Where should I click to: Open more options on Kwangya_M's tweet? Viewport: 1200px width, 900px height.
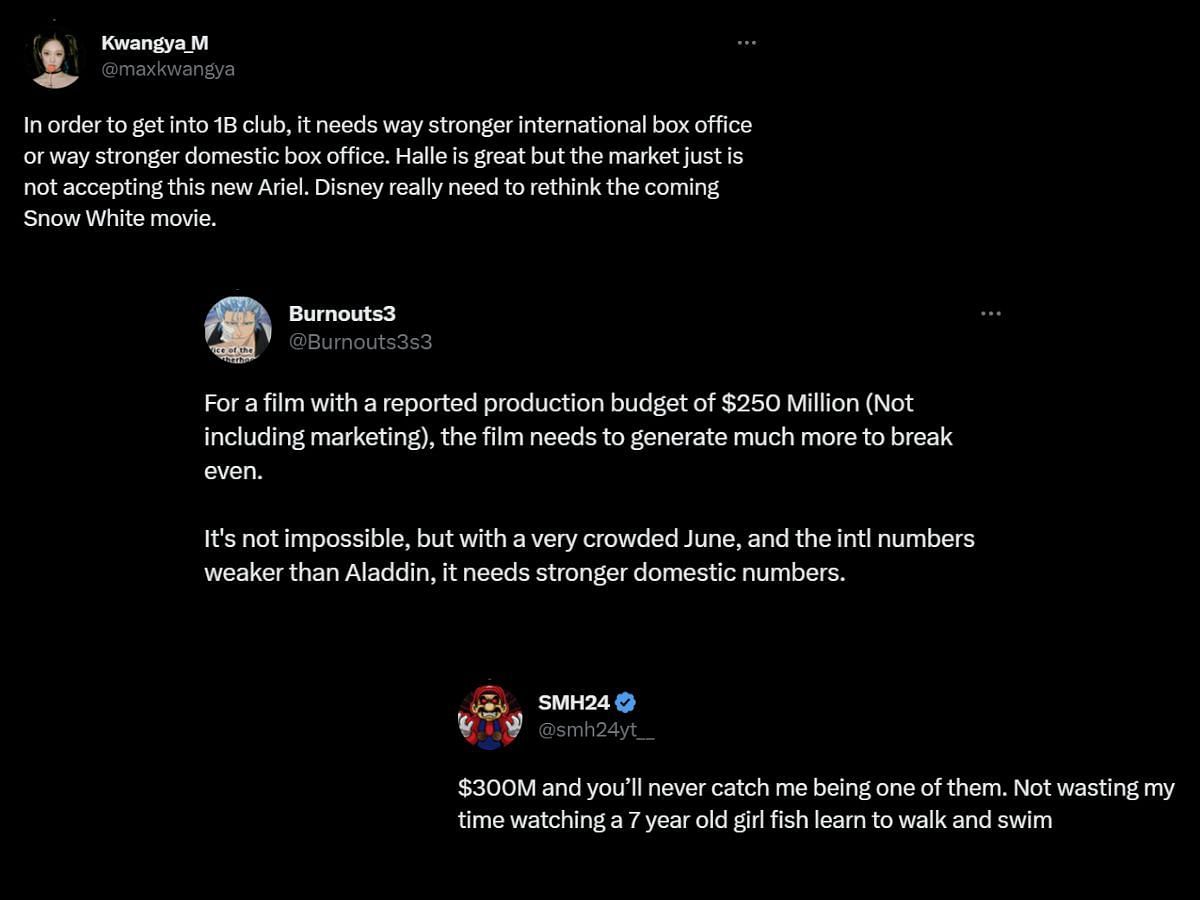746,43
